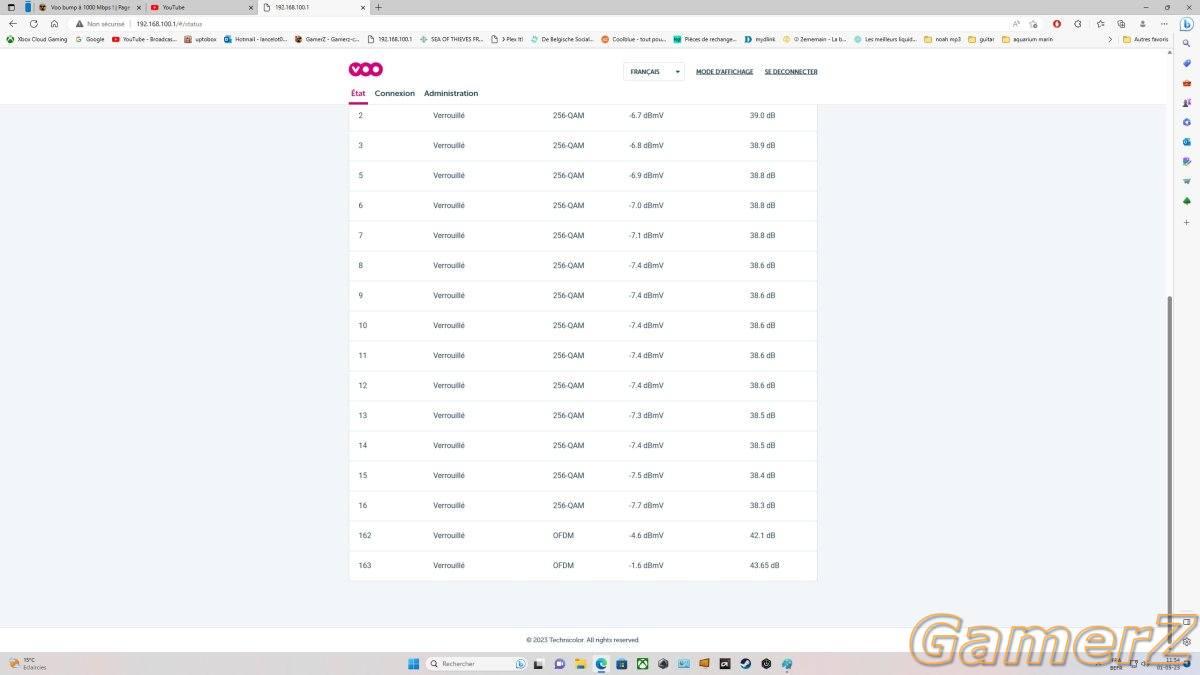Open the browser profile icon
Image resolution: width=1200 pixels, height=675 pixels.
tap(1142, 23)
